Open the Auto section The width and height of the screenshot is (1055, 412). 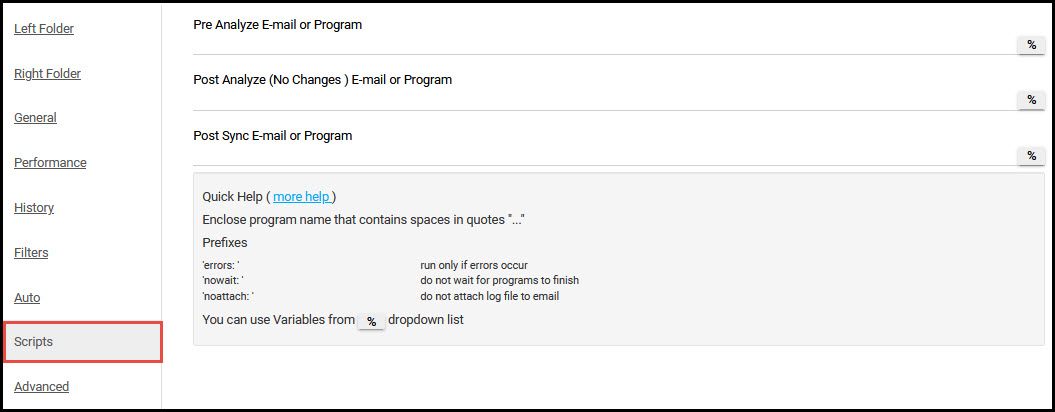click(x=27, y=298)
